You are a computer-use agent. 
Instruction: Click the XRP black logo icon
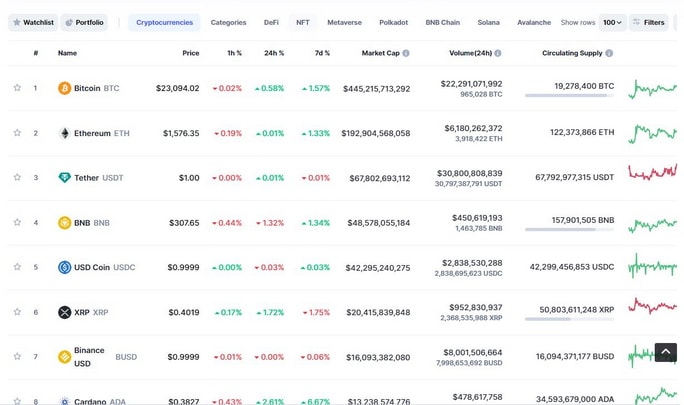(65, 312)
